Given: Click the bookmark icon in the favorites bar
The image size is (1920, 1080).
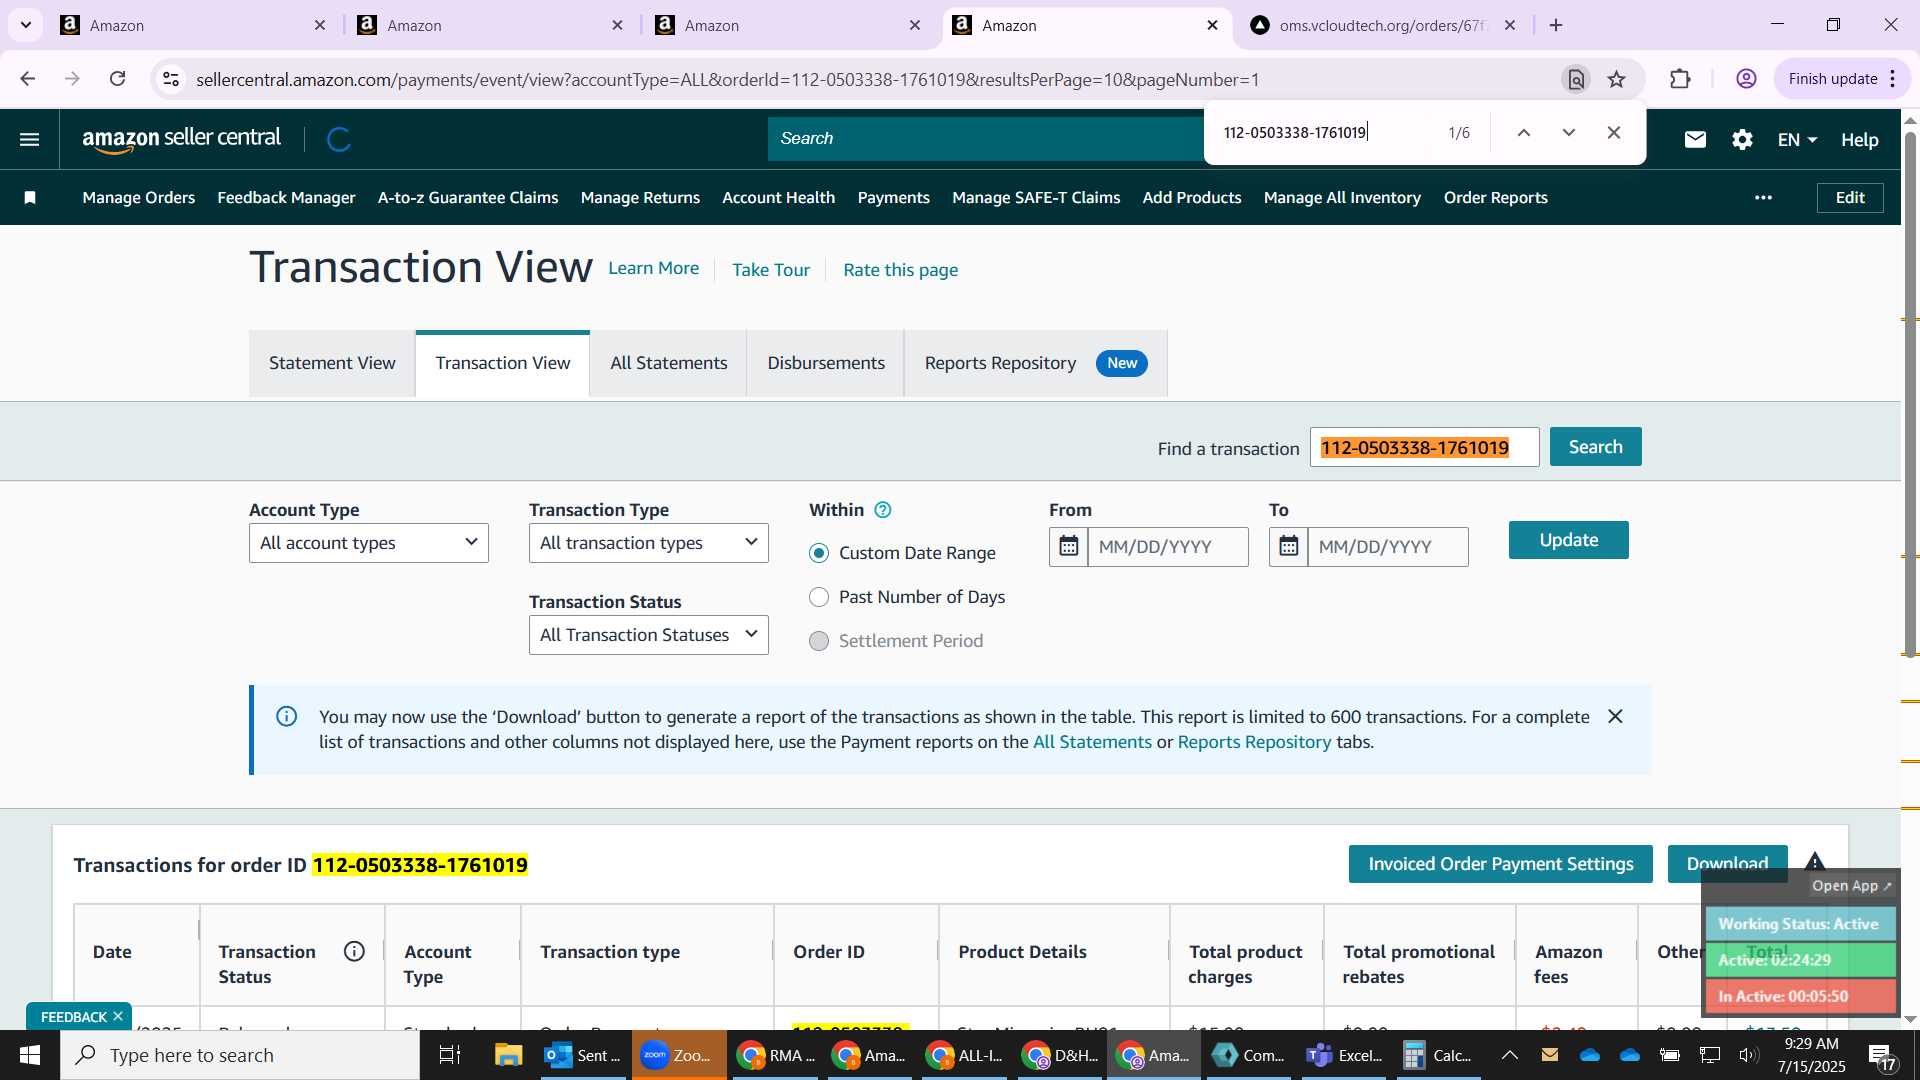Looking at the screenshot, I should pos(30,198).
